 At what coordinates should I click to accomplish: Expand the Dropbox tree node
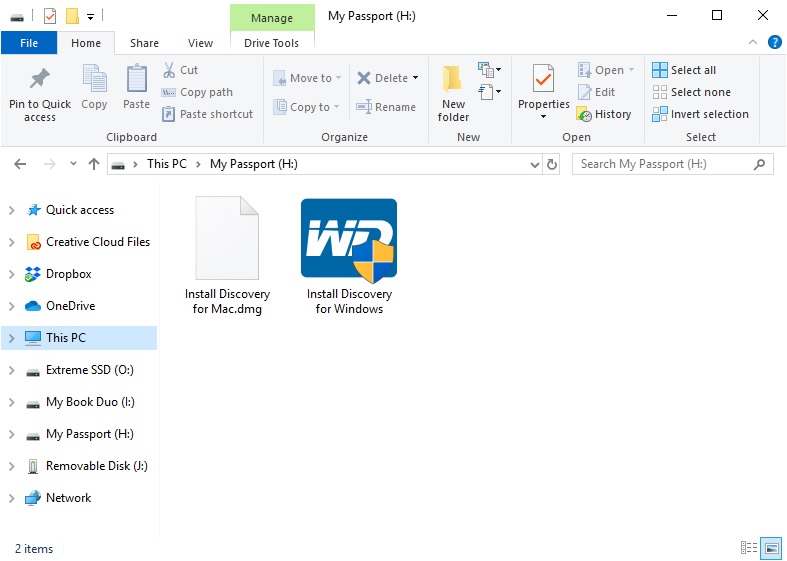coord(12,274)
